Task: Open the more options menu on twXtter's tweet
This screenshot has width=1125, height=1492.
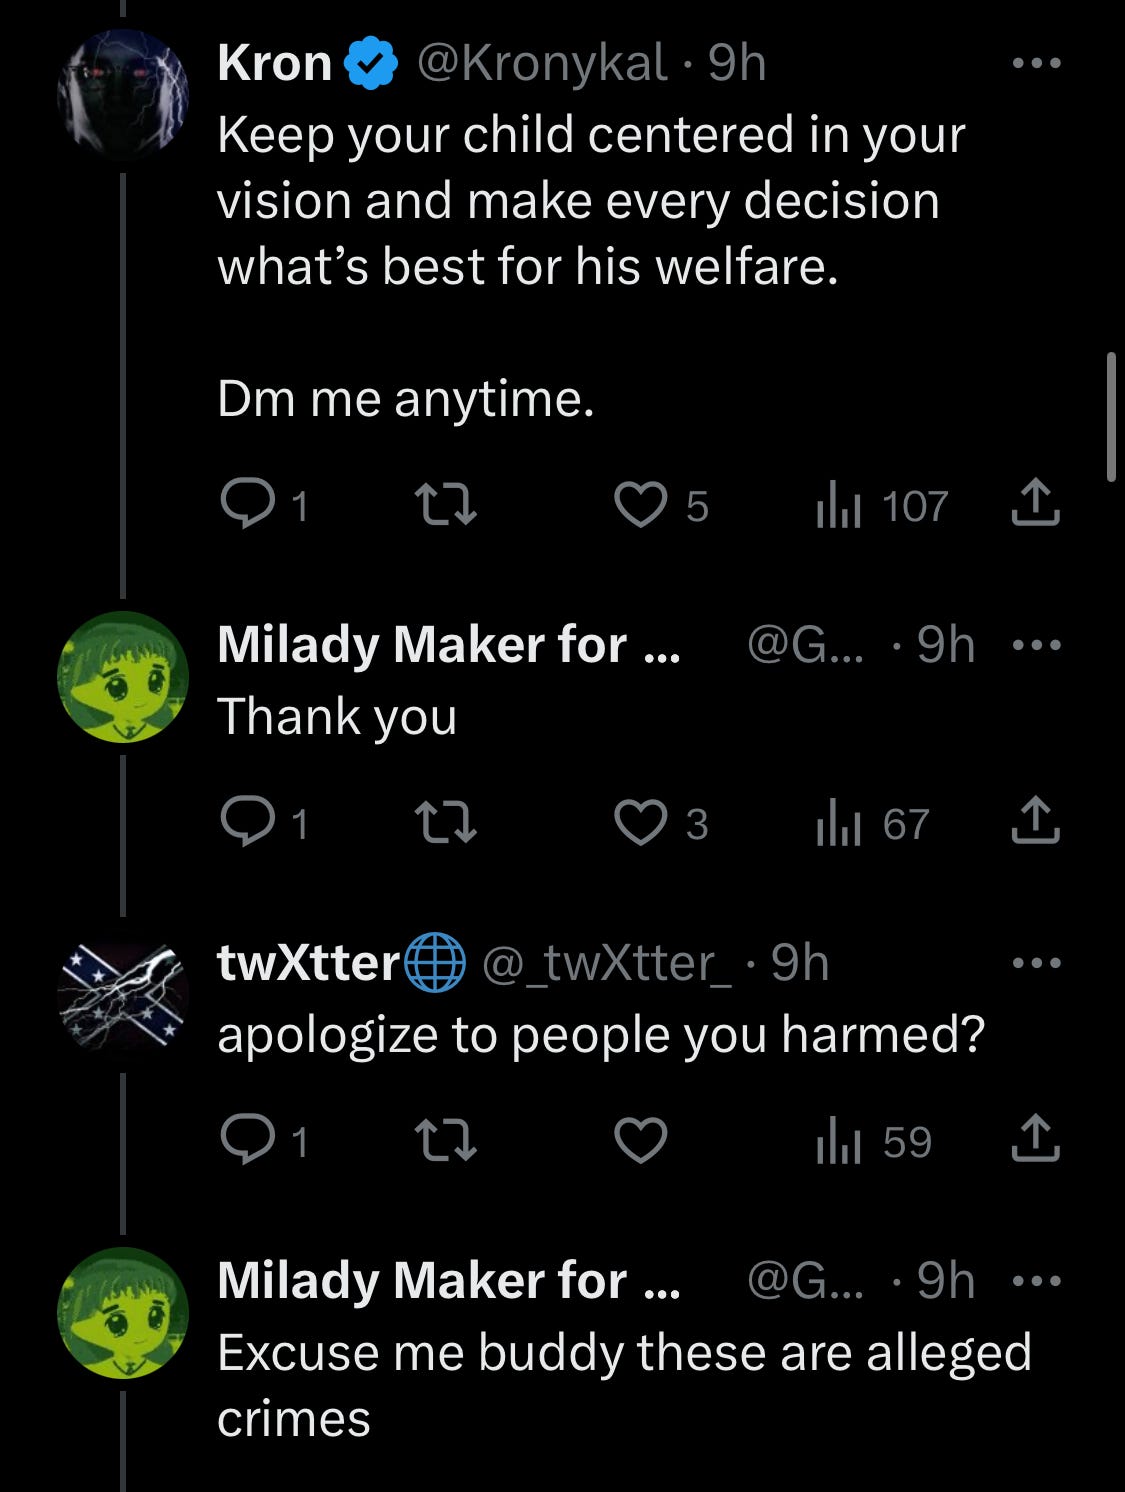Action: click(x=1036, y=963)
